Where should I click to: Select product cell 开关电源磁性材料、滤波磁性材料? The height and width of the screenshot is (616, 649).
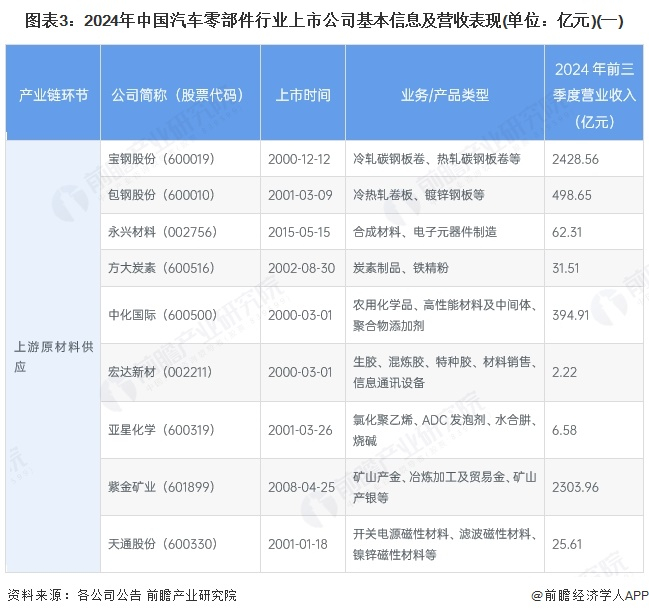[x=445, y=544]
